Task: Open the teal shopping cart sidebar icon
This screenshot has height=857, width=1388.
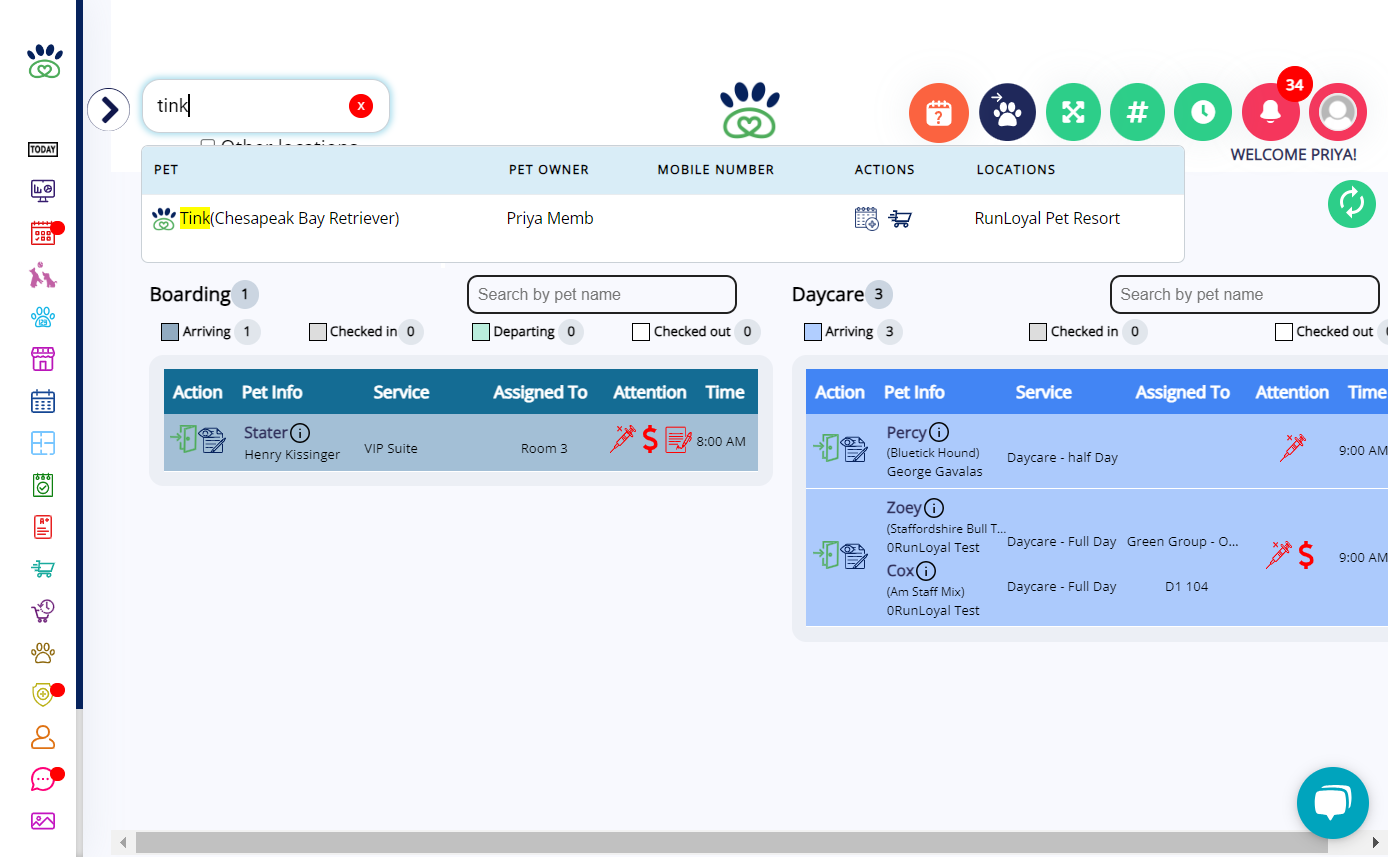Action: [x=43, y=569]
